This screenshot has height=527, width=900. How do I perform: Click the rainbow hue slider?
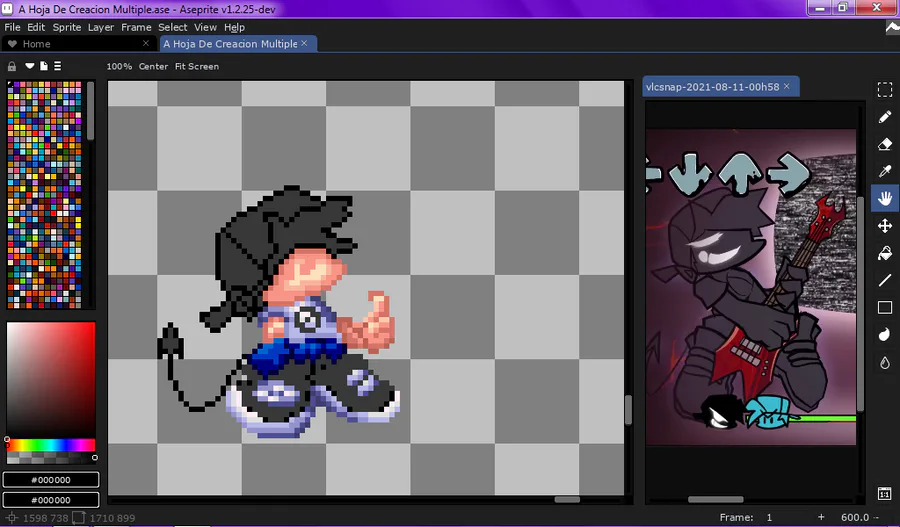point(51,445)
